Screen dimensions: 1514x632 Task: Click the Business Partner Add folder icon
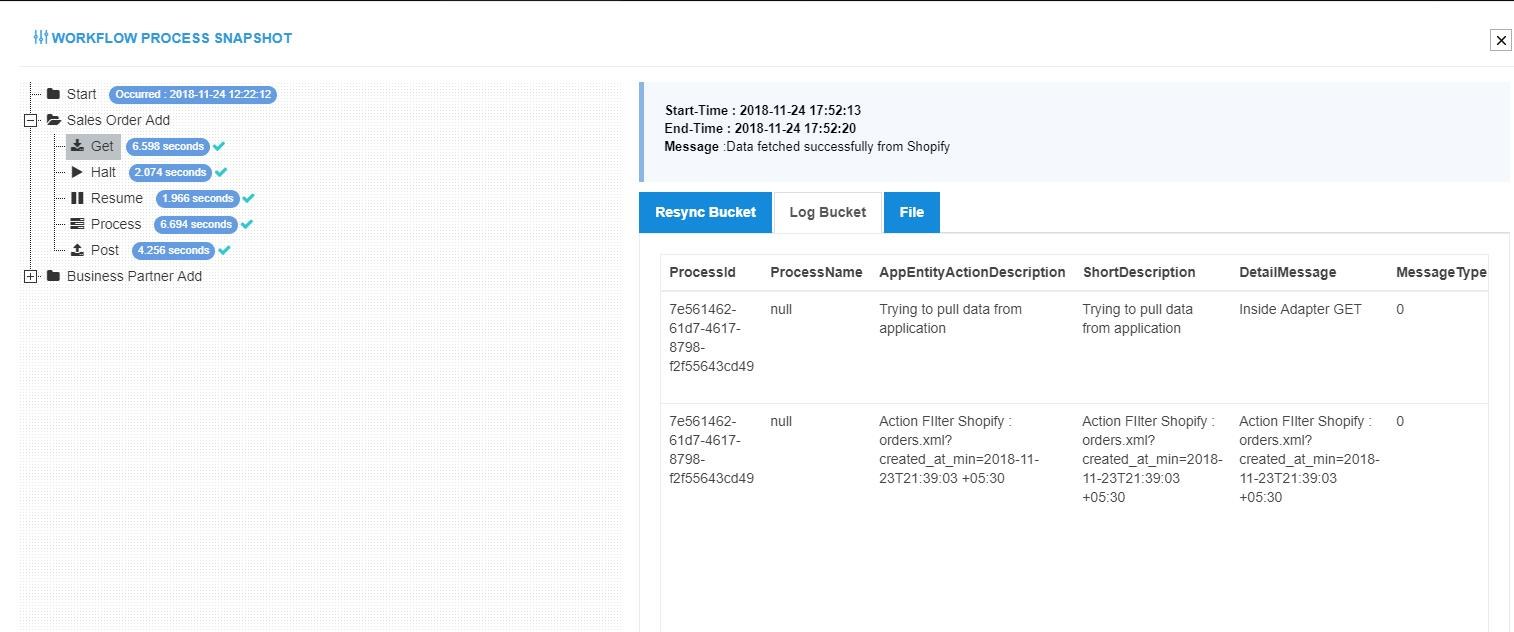click(x=54, y=276)
